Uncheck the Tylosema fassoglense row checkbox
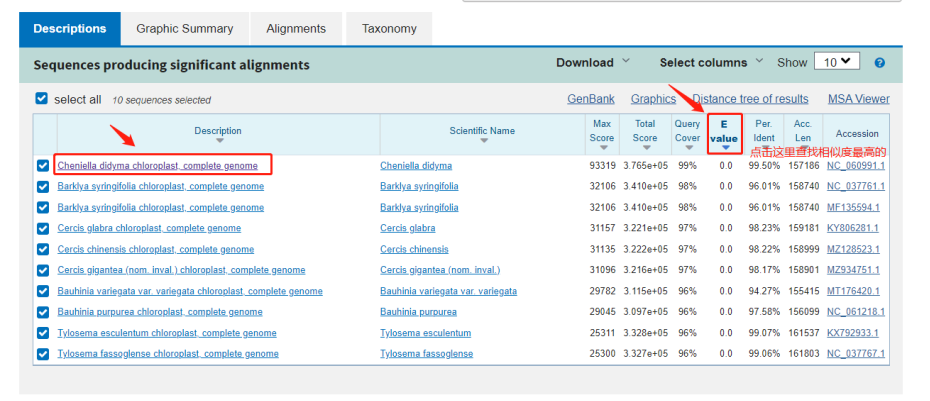Image resolution: width=930 pixels, height=401 pixels. tap(43, 354)
